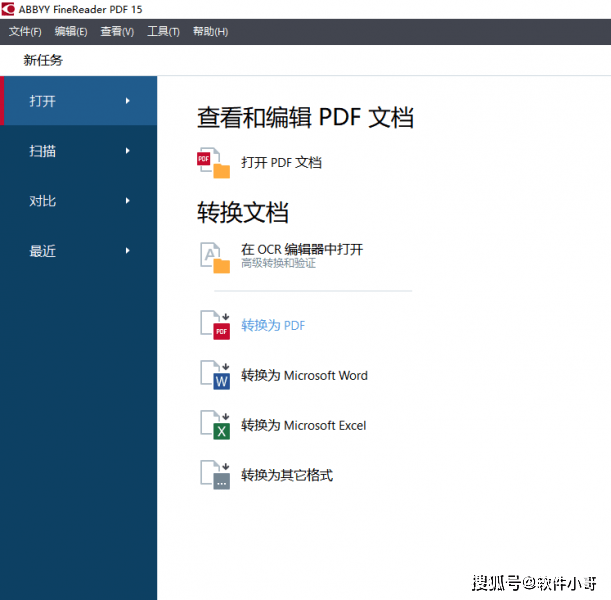Click the 打开 PDF 文档 link
Screen dimensions: 611x600
click(281, 162)
